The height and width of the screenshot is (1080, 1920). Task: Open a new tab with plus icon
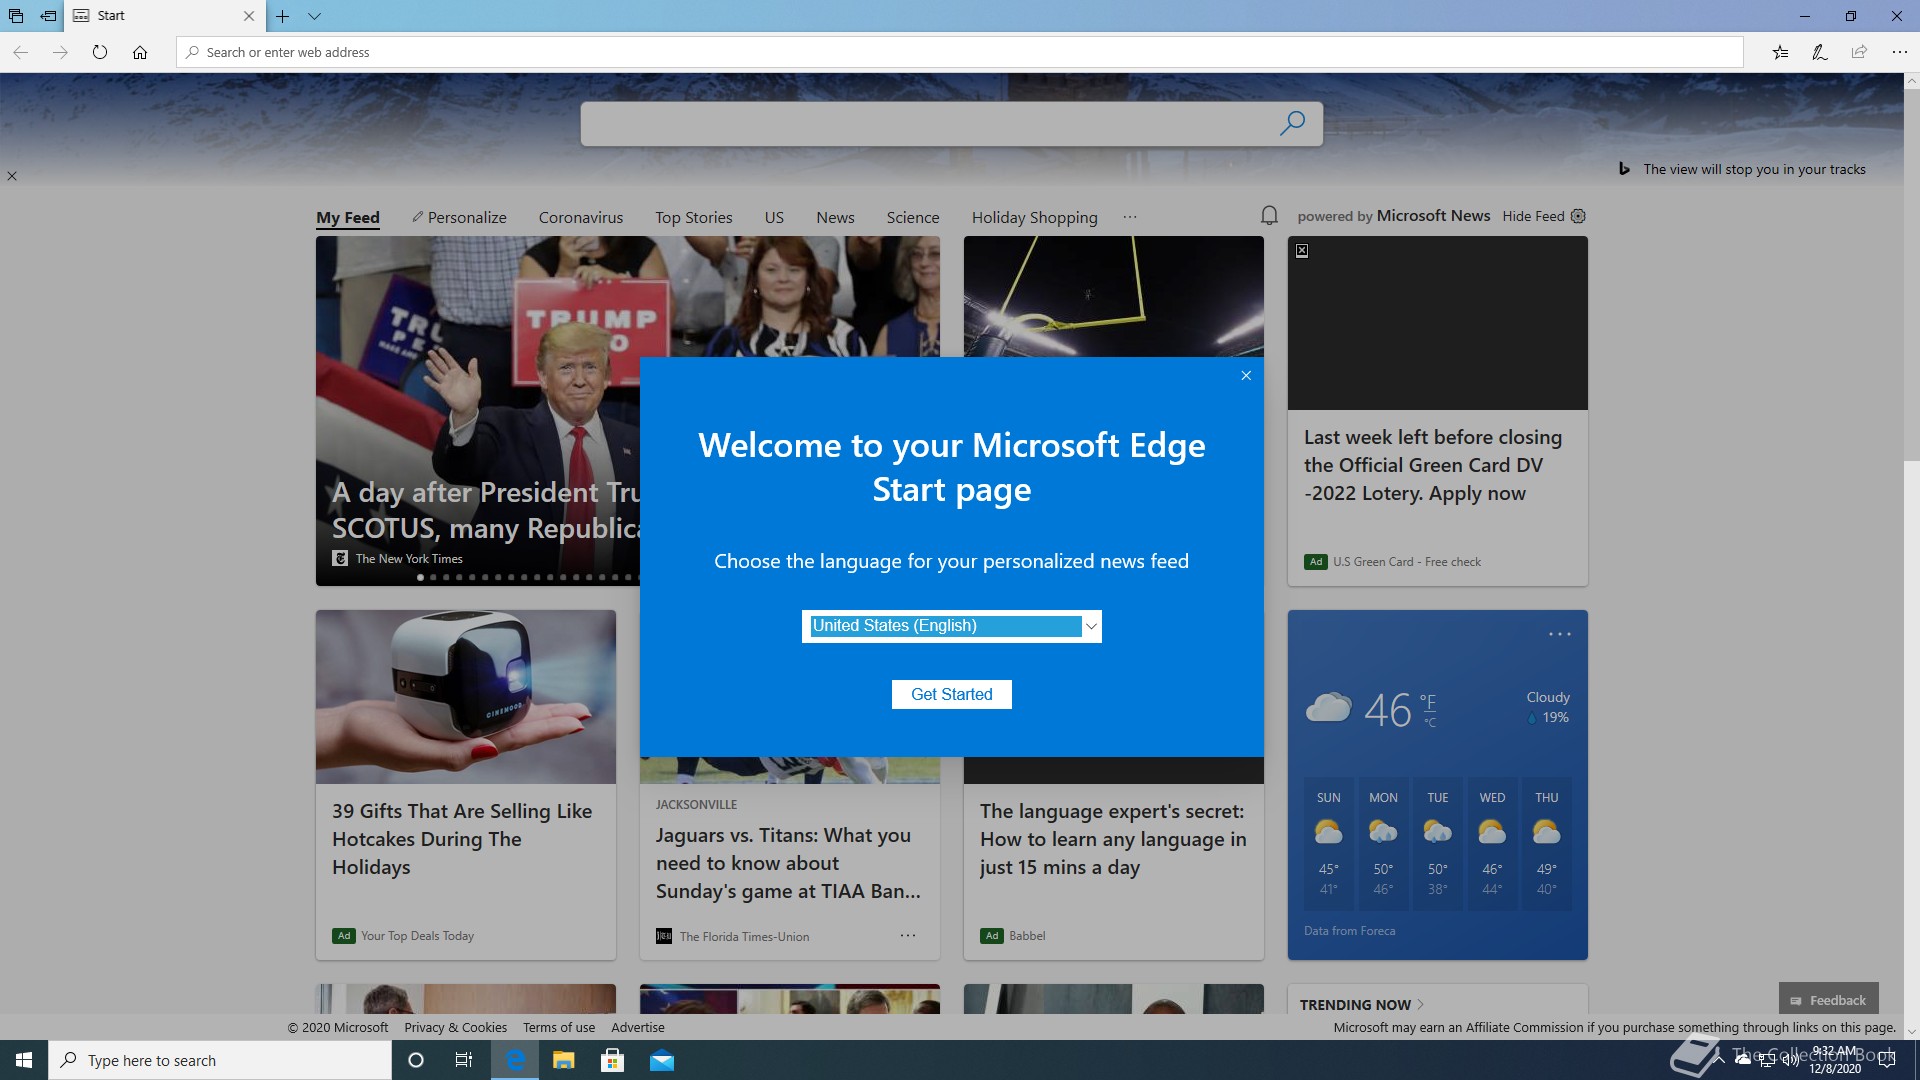283,16
